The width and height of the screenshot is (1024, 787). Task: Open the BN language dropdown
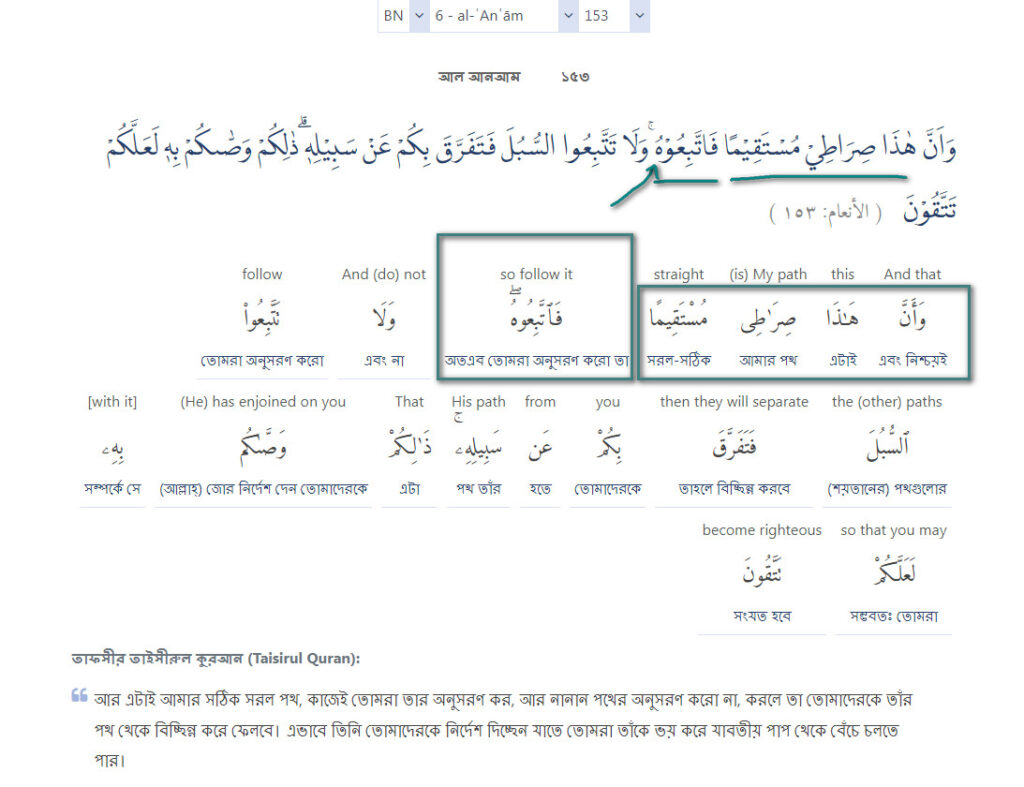click(403, 16)
